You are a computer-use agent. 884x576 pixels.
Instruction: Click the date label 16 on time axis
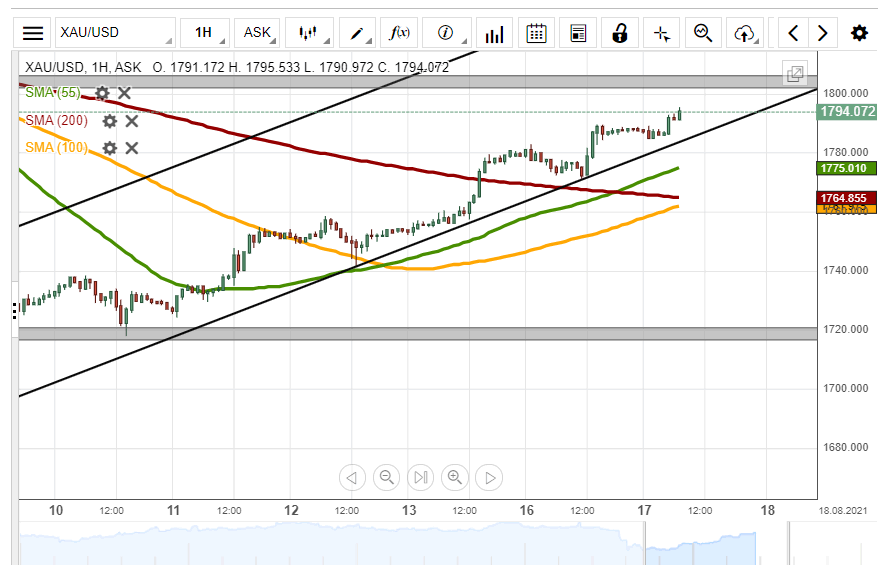click(527, 511)
